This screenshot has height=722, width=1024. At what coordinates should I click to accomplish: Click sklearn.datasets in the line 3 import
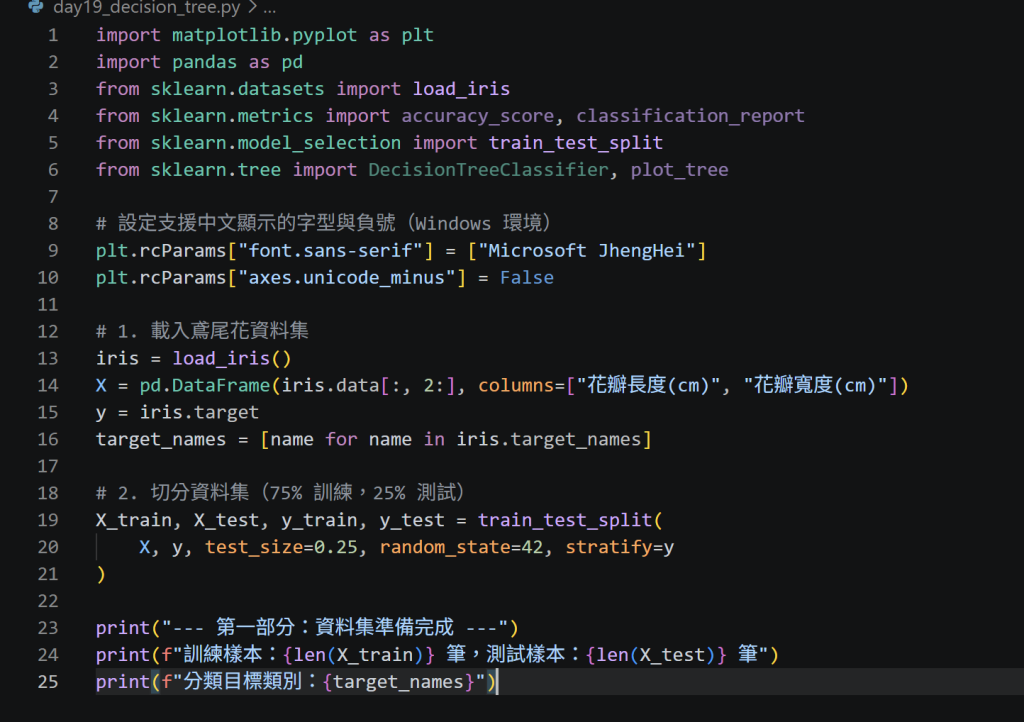pos(238,89)
